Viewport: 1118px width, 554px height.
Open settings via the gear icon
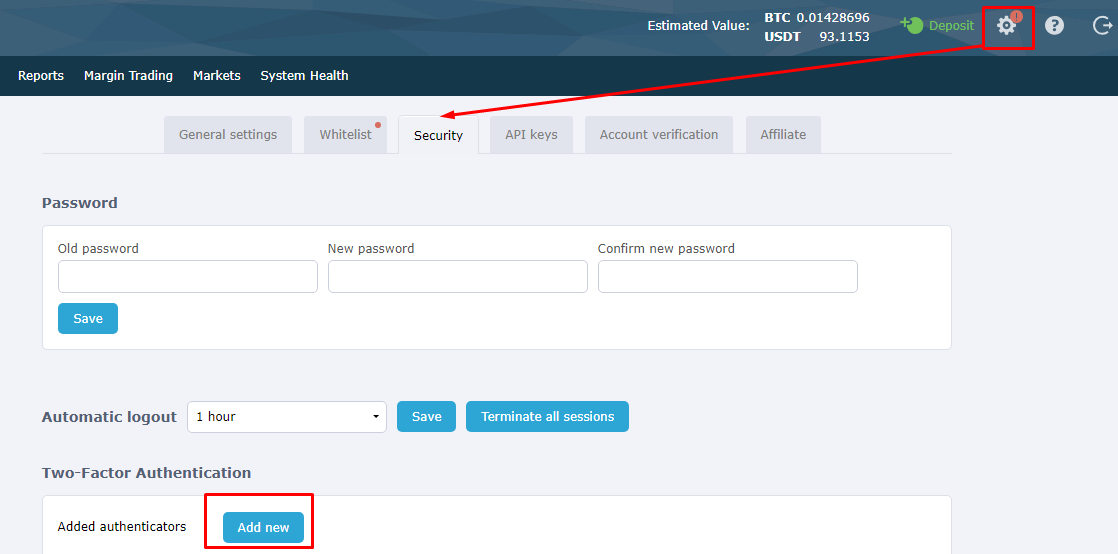1006,26
